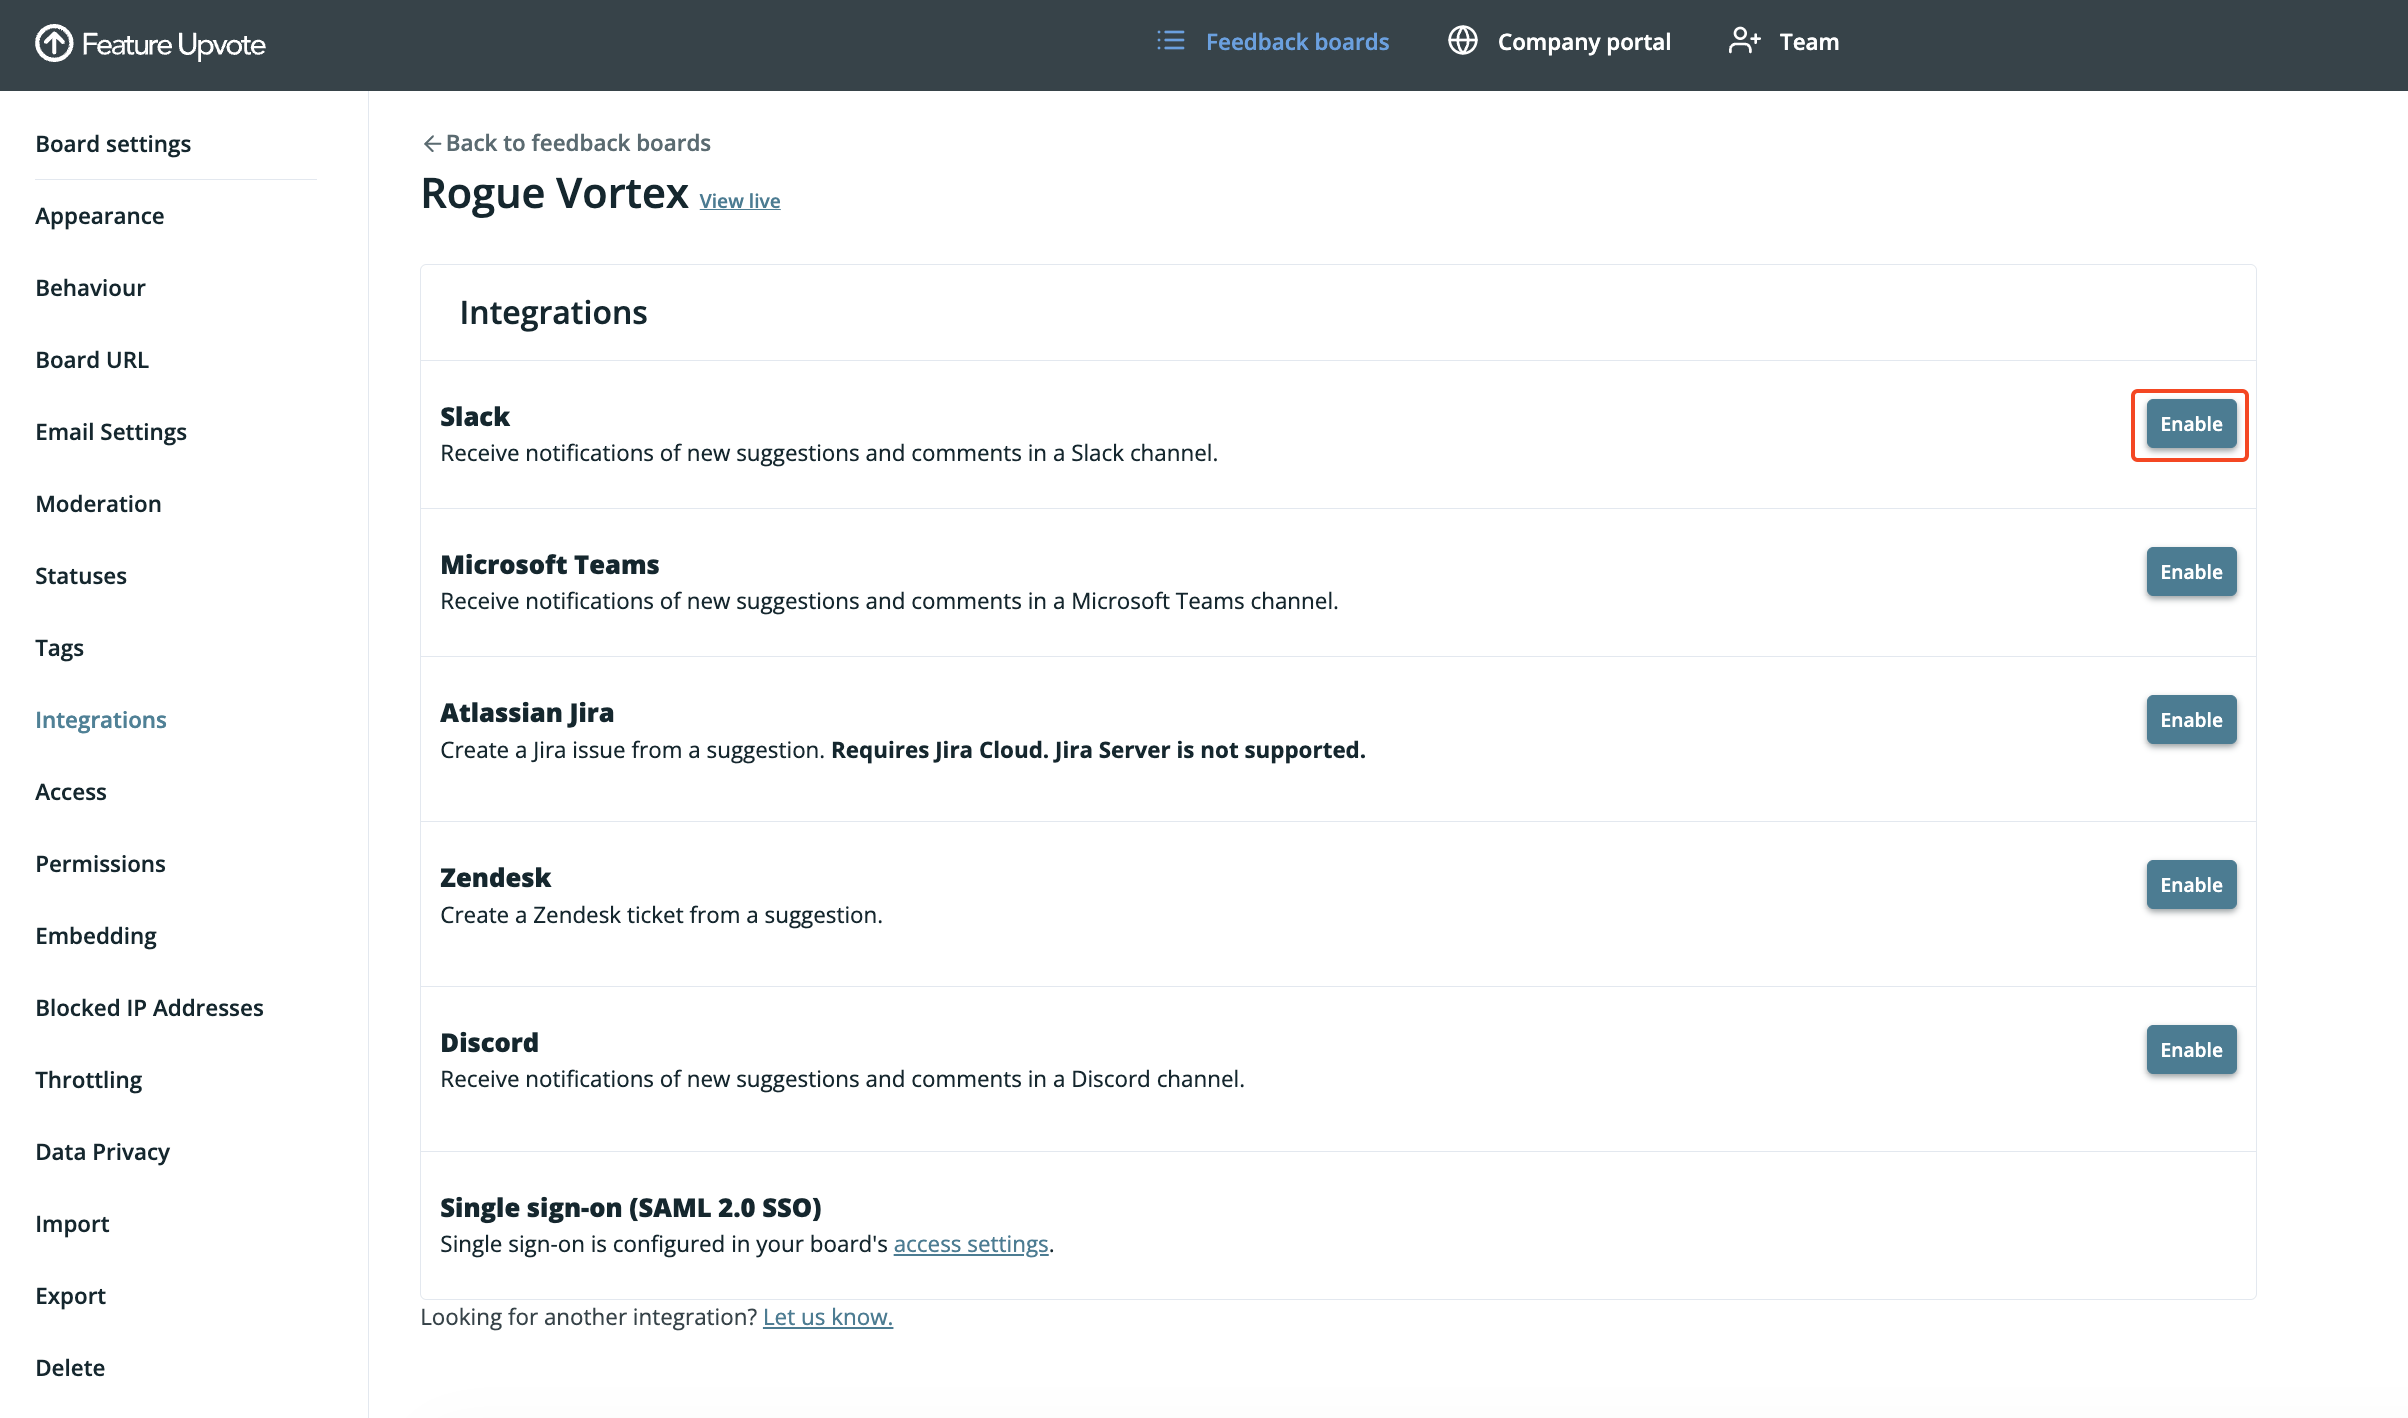Click the Company portal globe icon
The height and width of the screenshot is (1418, 2408).
pos(1462,41)
